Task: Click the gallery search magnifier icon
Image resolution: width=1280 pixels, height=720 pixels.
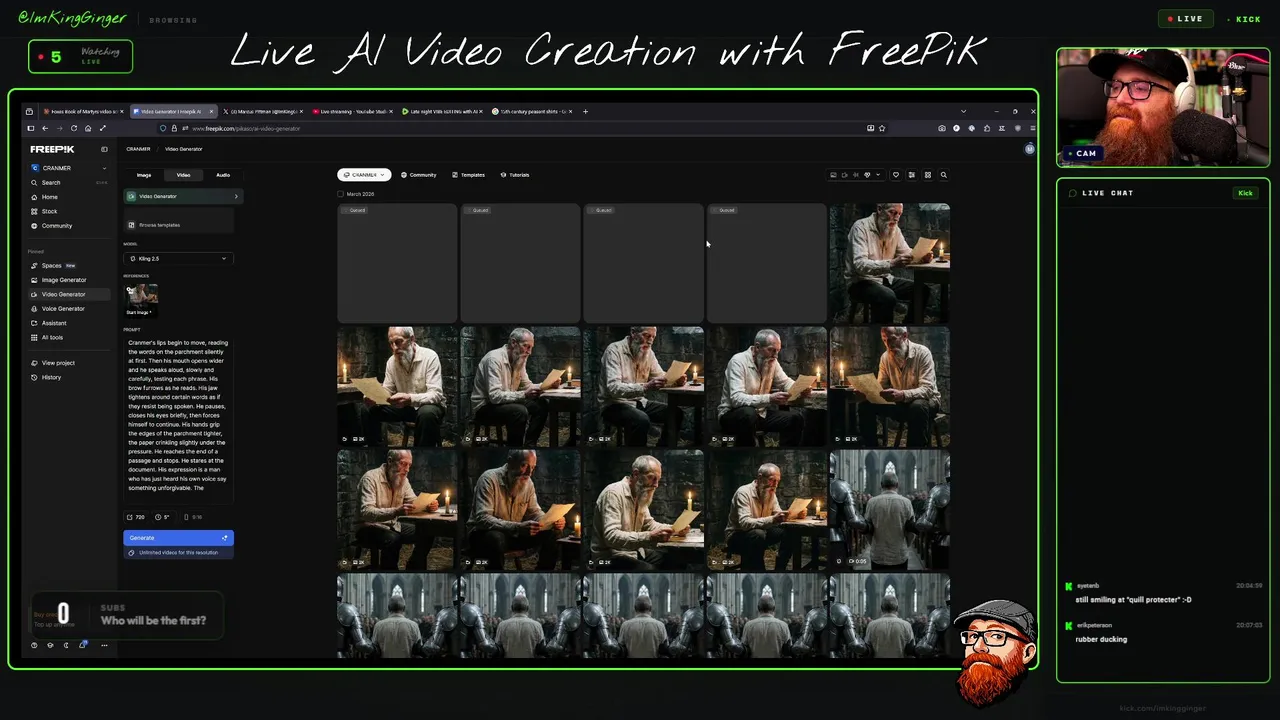Action: pos(944,175)
